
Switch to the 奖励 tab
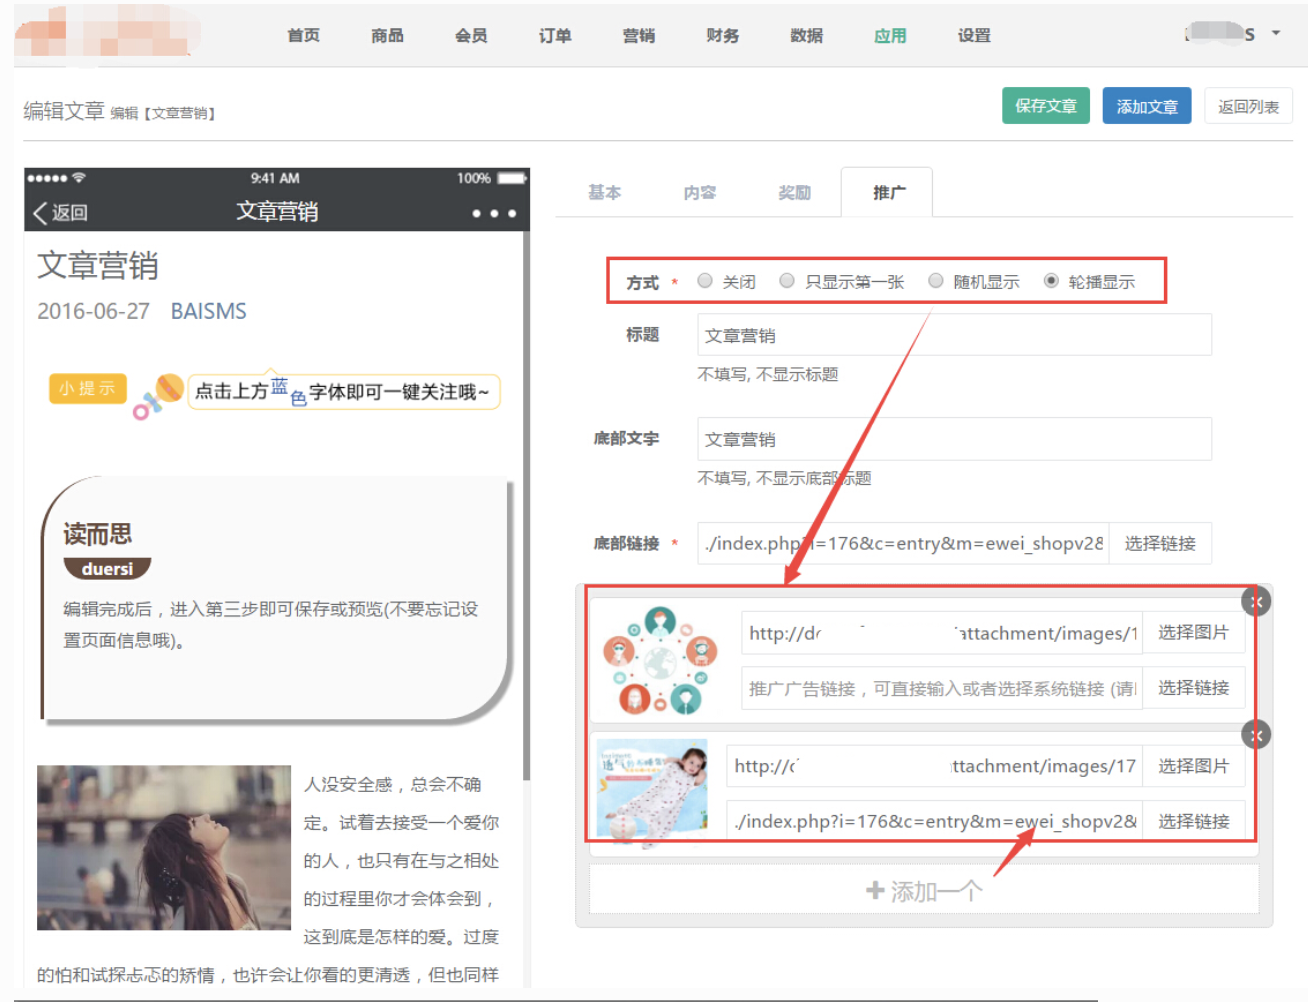coord(795,192)
